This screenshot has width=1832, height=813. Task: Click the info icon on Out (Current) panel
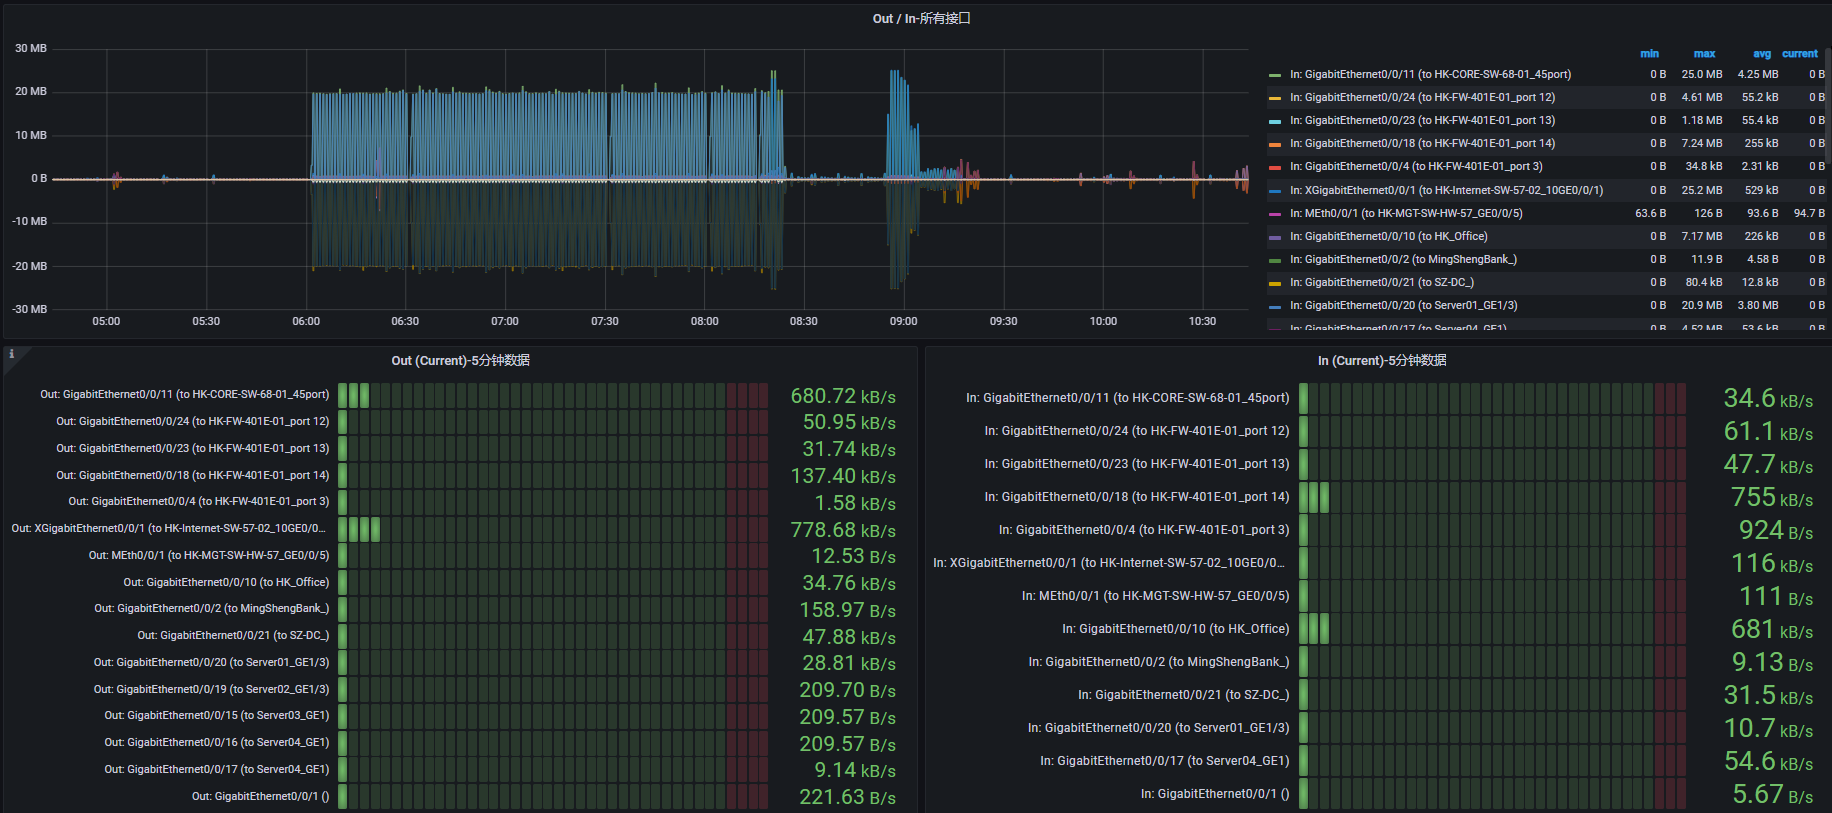pos(11,354)
